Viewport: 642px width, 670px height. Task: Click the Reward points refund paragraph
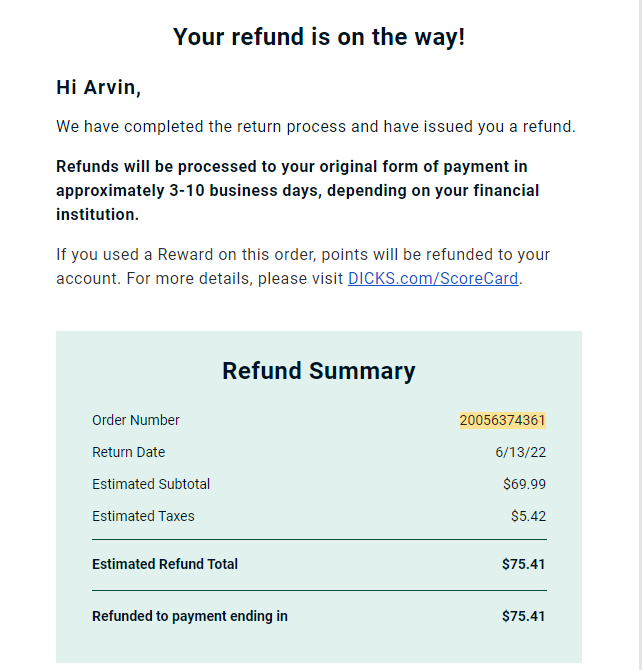coord(303,267)
